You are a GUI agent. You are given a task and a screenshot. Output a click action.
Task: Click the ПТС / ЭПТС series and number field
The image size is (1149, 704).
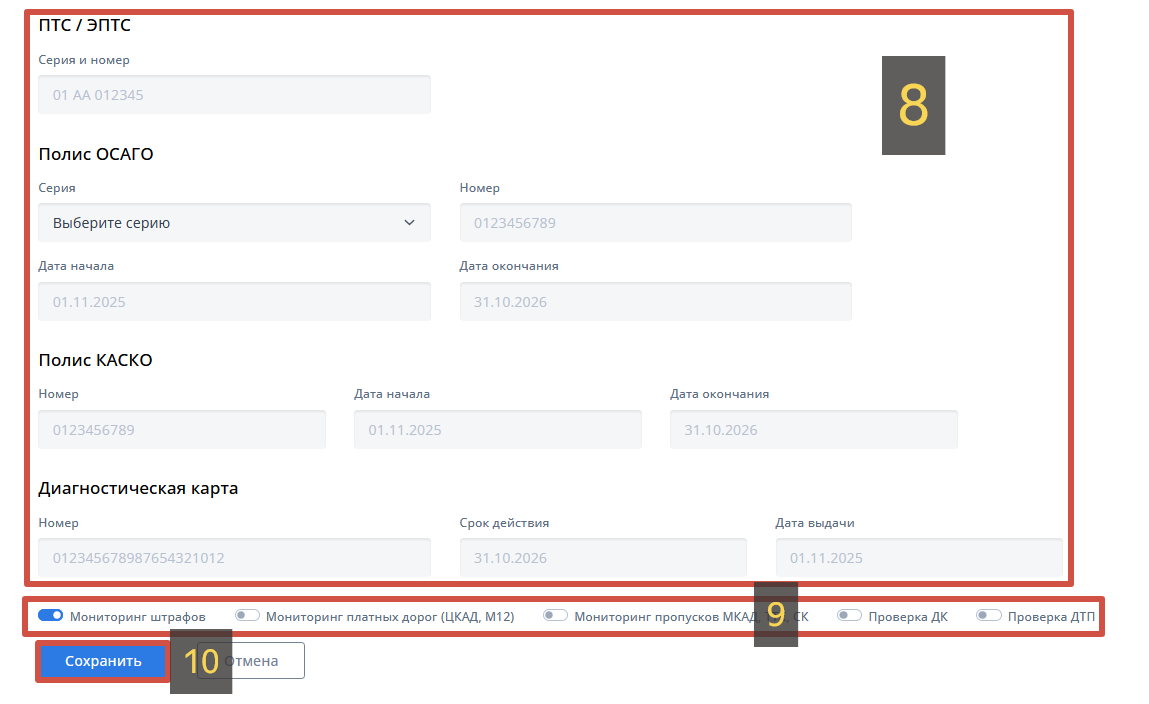pyautogui.click(x=234, y=95)
